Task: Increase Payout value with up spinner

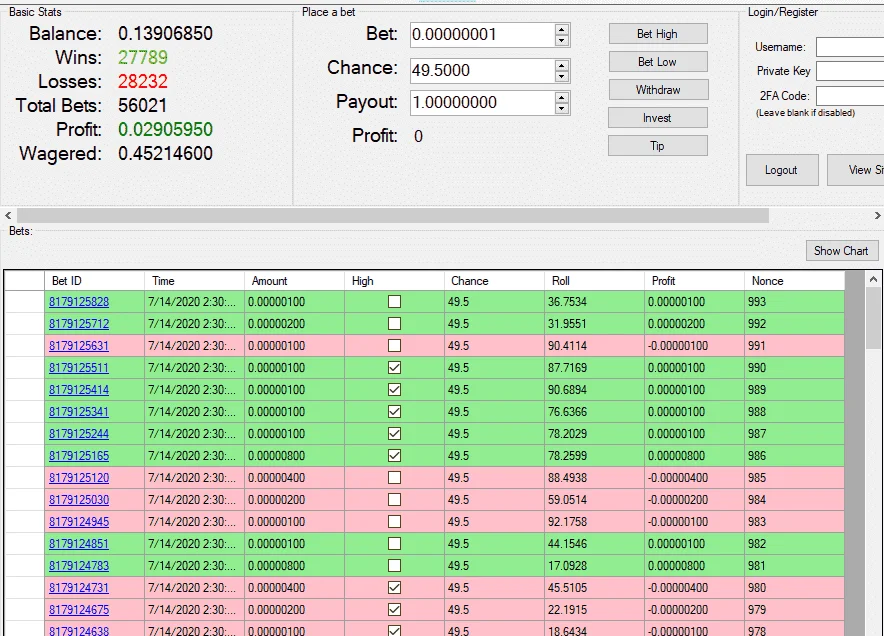Action: pyautogui.click(x=562, y=97)
